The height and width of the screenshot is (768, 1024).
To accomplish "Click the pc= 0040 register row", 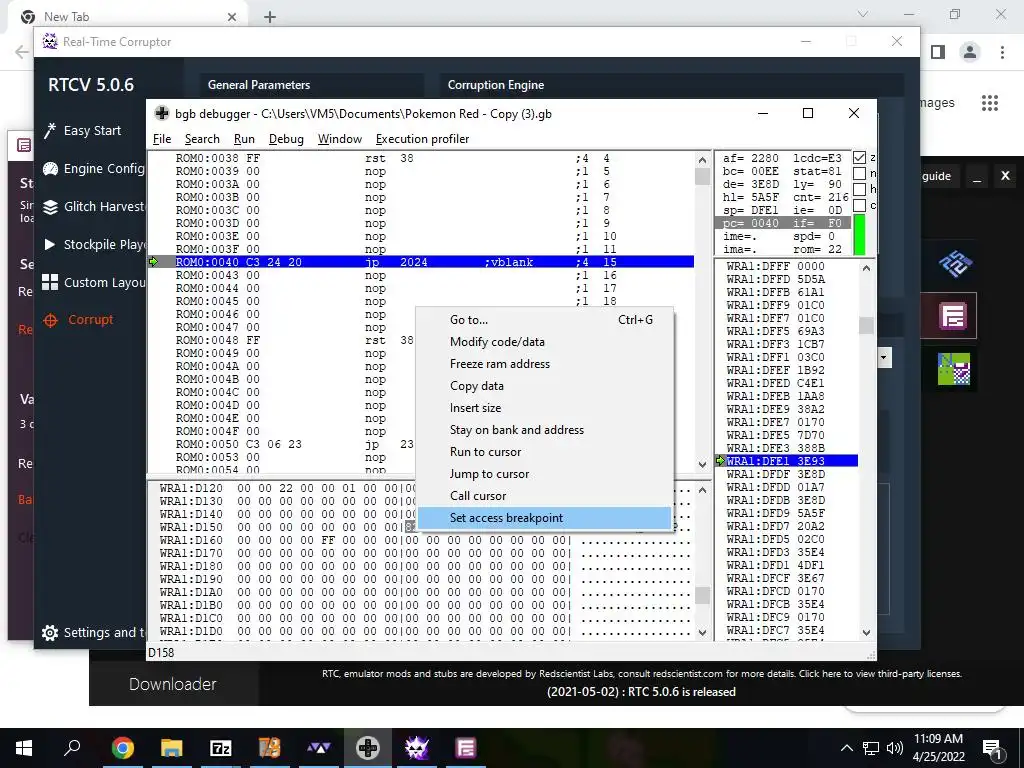I will [x=783, y=223].
